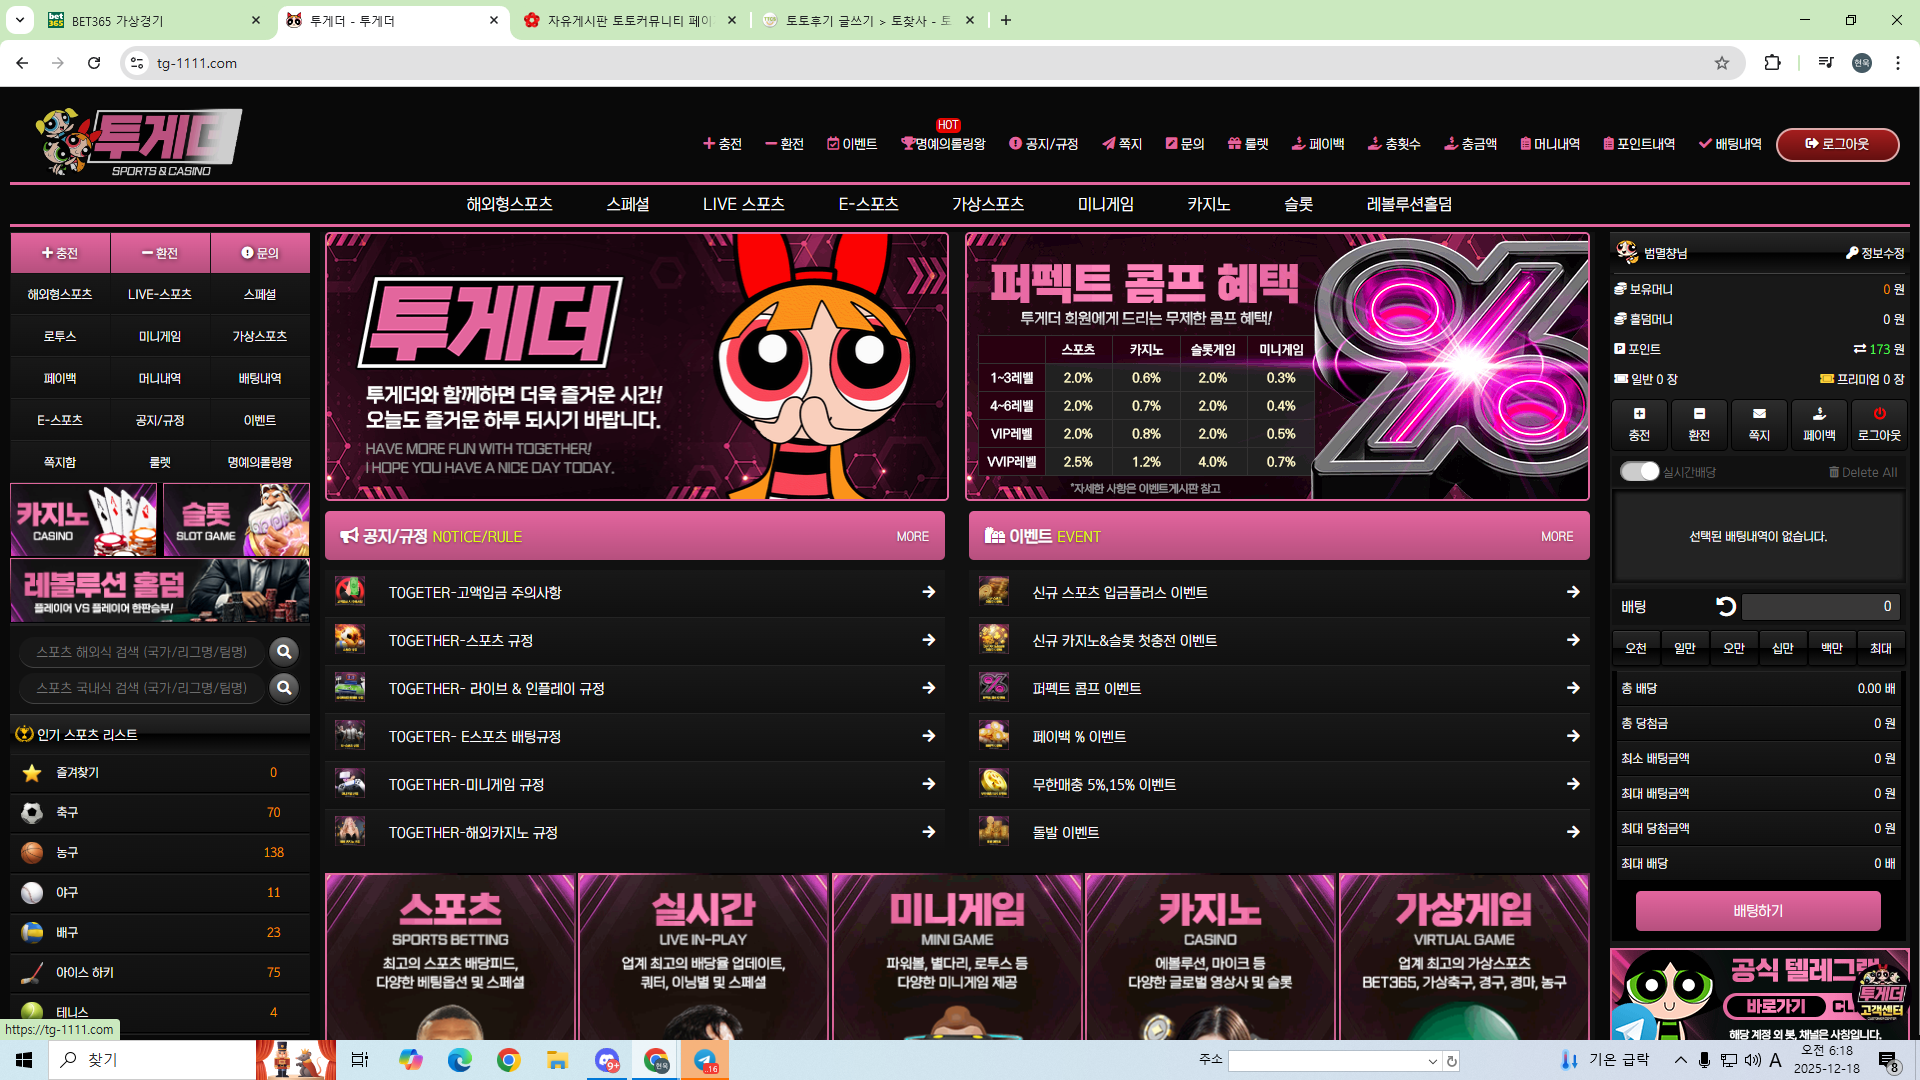Click the 충전 plus icon in user panel
The width and height of the screenshot is (1920, 1080).
1639,414
